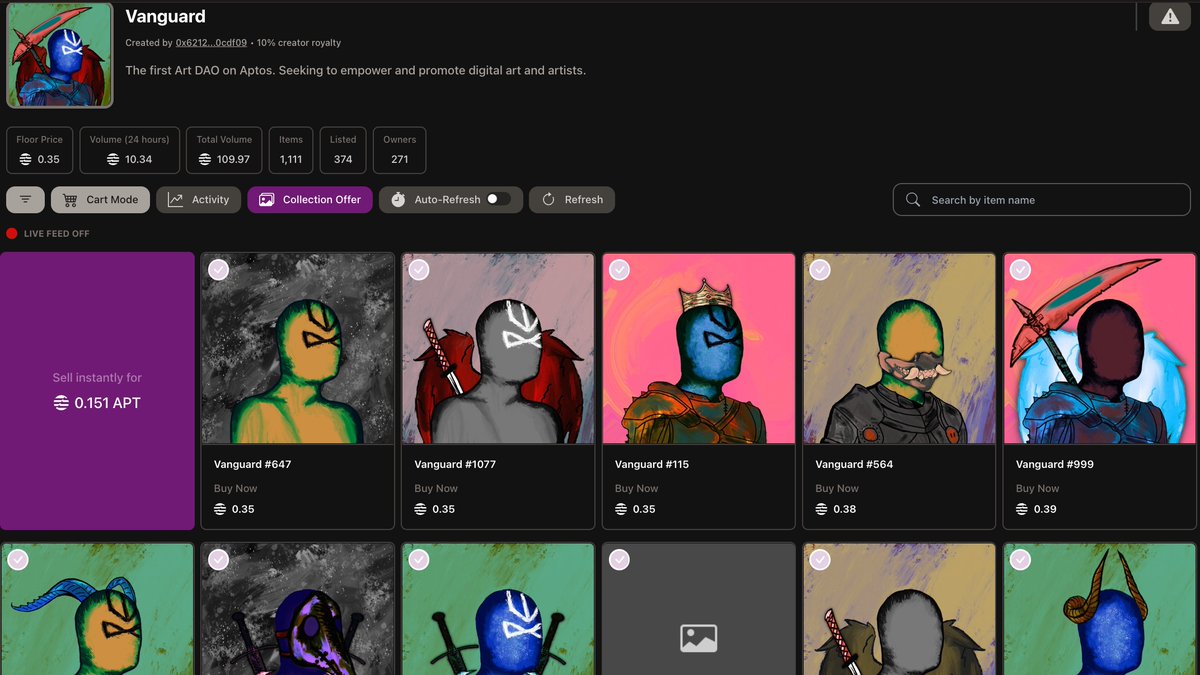Click the Vanguard #564 title text
Screen dimensions: 1200x675
tap(854, 464)
